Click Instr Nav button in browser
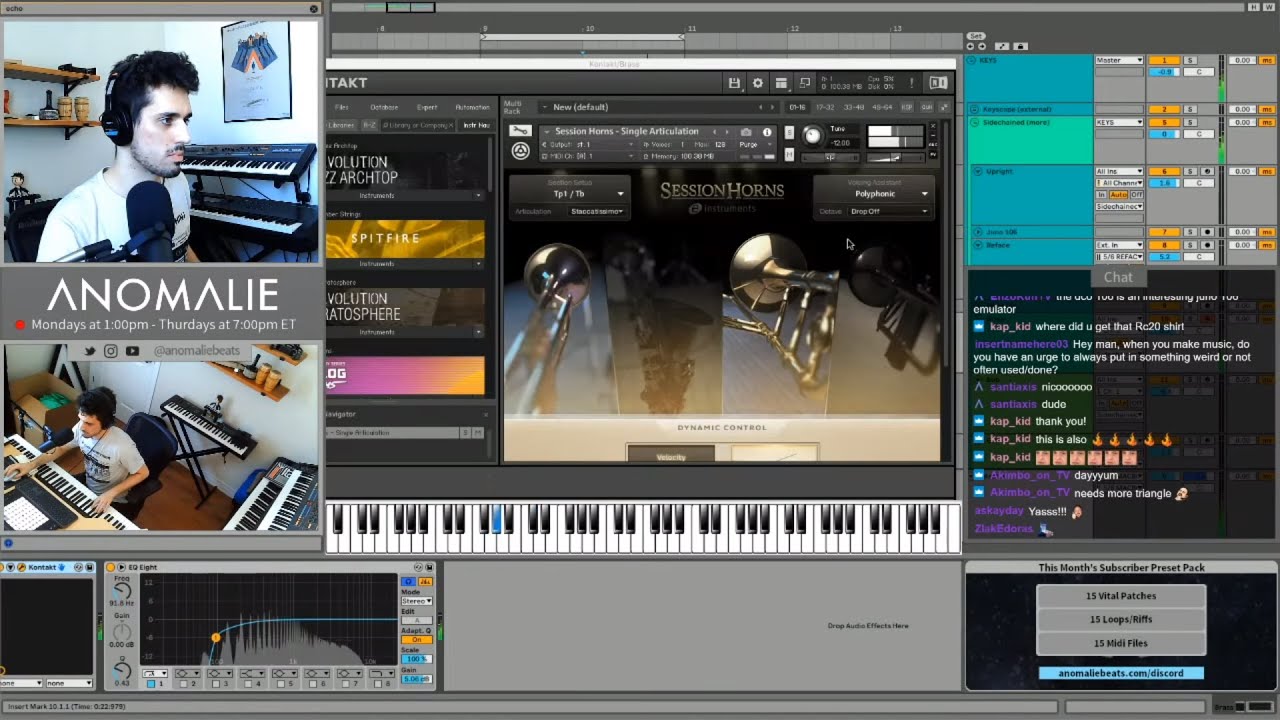The width and height of the screenshot is (1280, 720). (476, 125)
